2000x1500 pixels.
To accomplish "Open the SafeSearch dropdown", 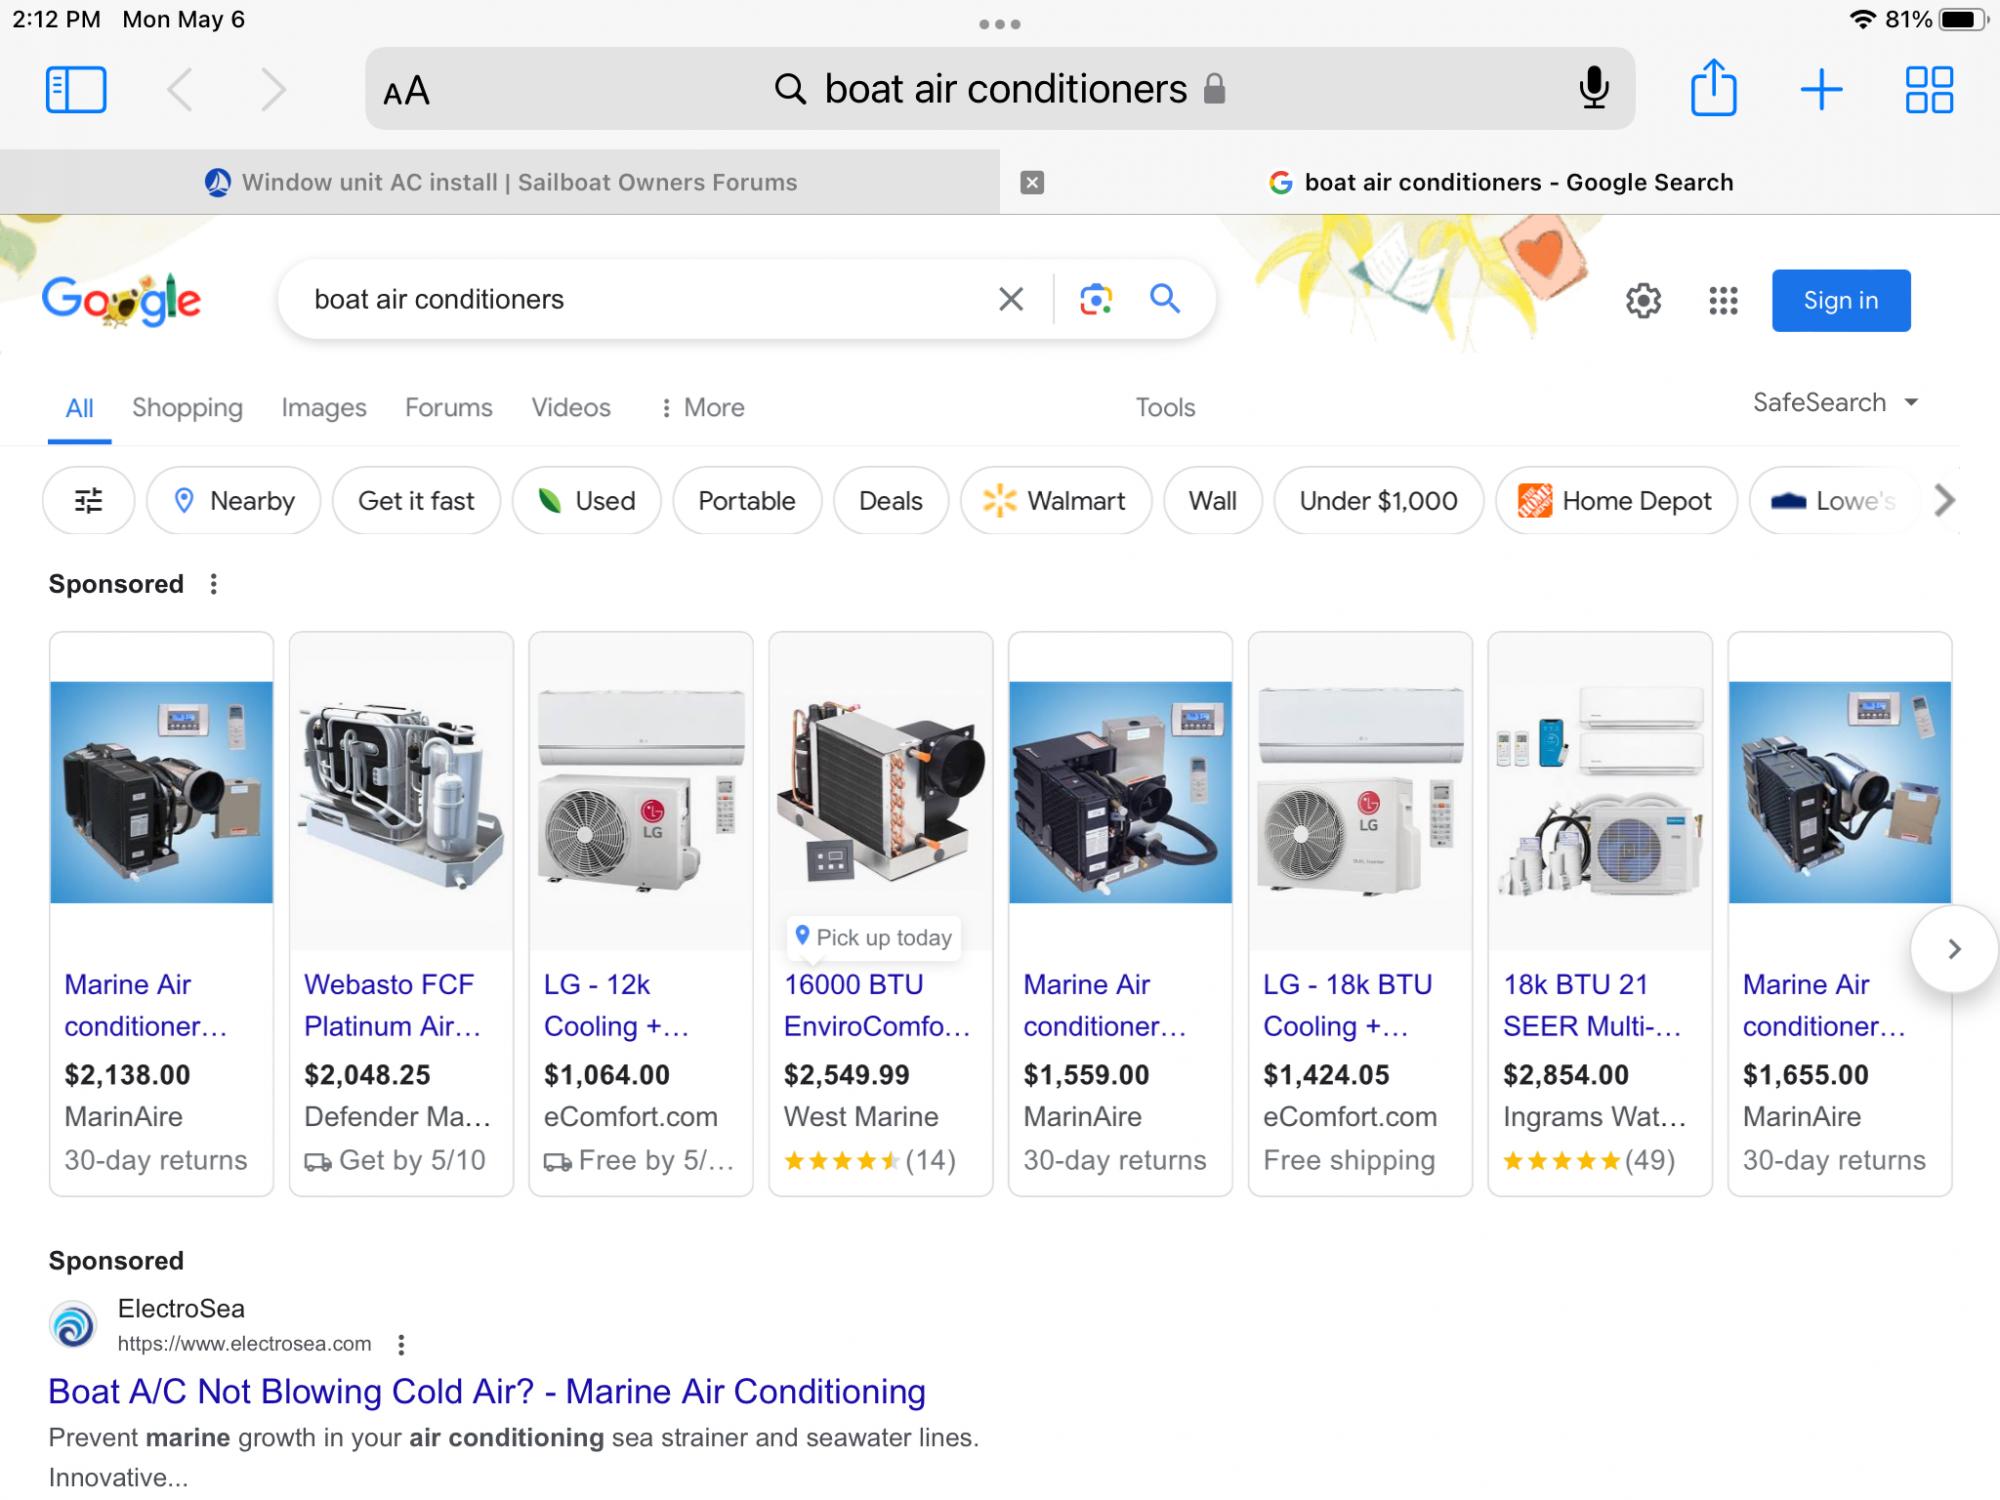I will pos(1836,402).
